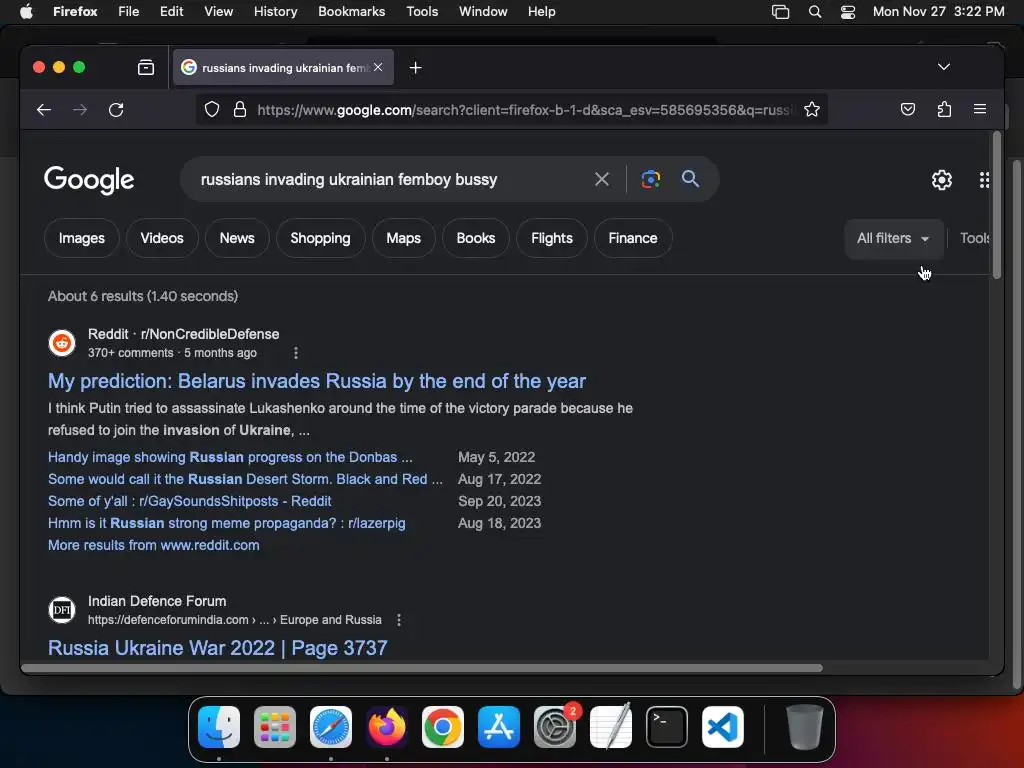The width and height of the screenshot is (1024, 768).
Task: Open the Extensions puzzle icon
Action: click(944, 109)
